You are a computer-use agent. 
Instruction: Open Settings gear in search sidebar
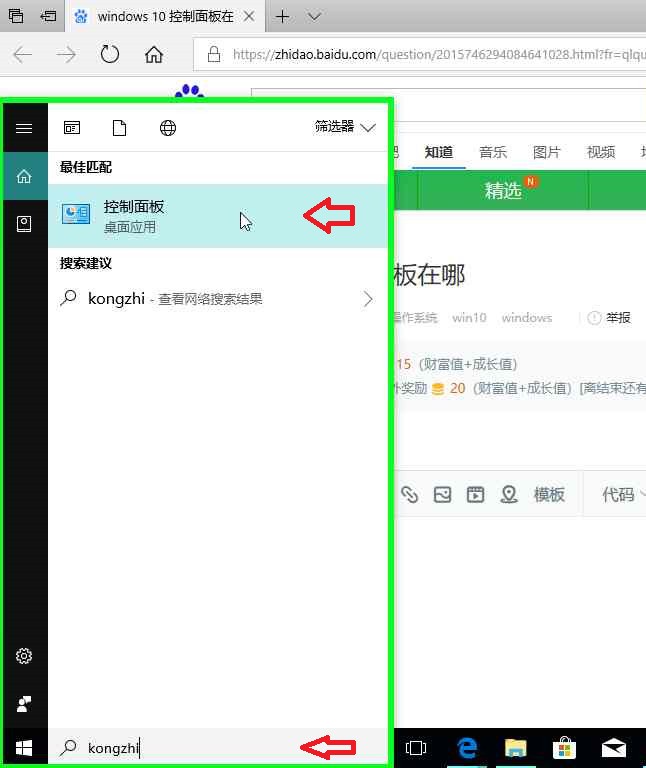click(24, 656)
